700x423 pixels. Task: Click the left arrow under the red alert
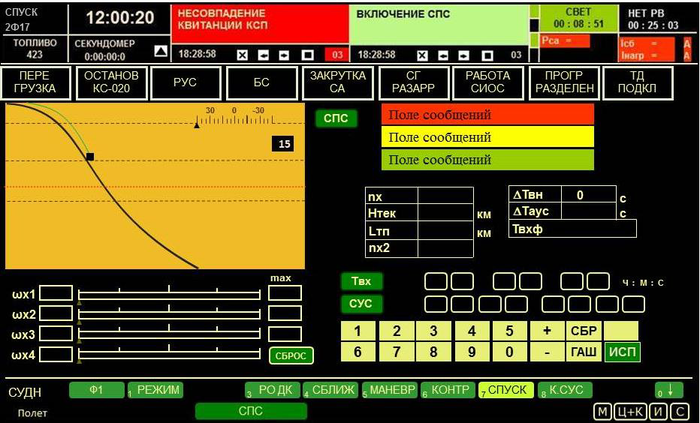click(264, 55)
